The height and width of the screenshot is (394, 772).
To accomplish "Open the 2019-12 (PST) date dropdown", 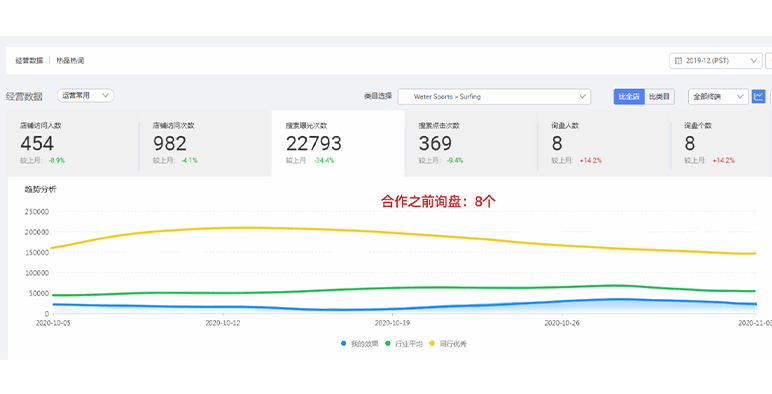I will pyautogui.click(x=716, y=61).
